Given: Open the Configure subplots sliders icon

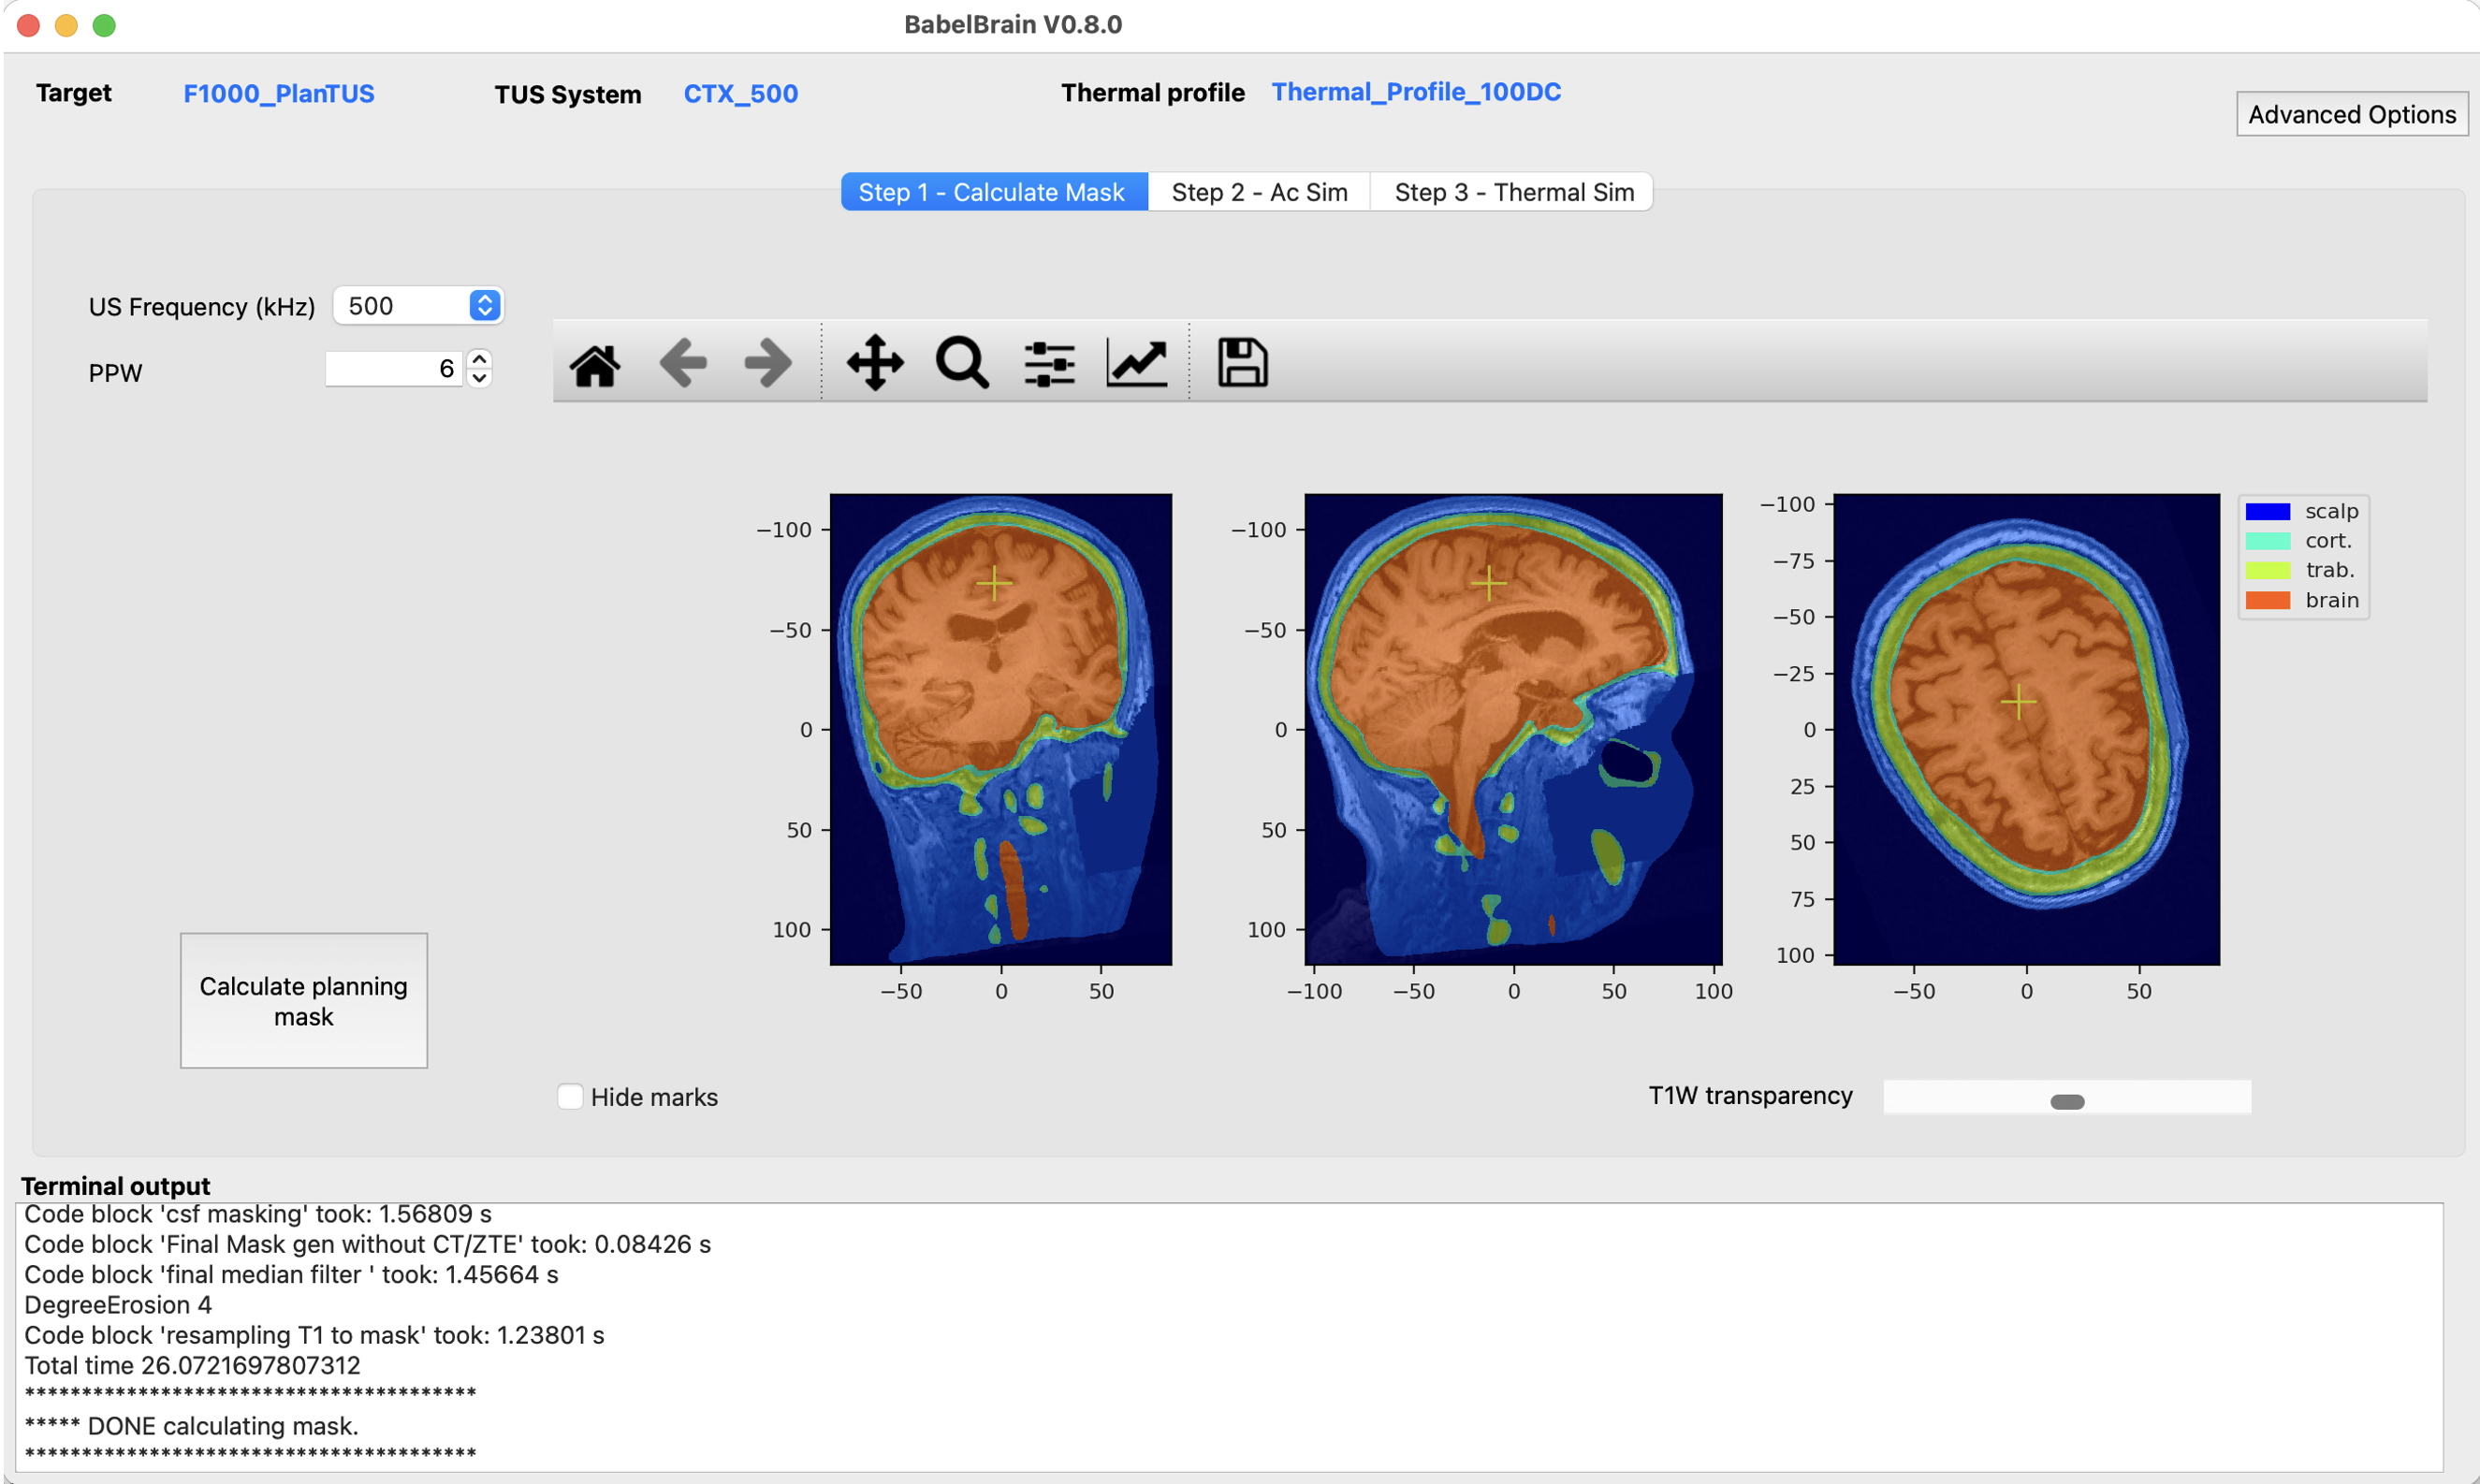Looking at the screenshot, I should tap(1049, 363).
